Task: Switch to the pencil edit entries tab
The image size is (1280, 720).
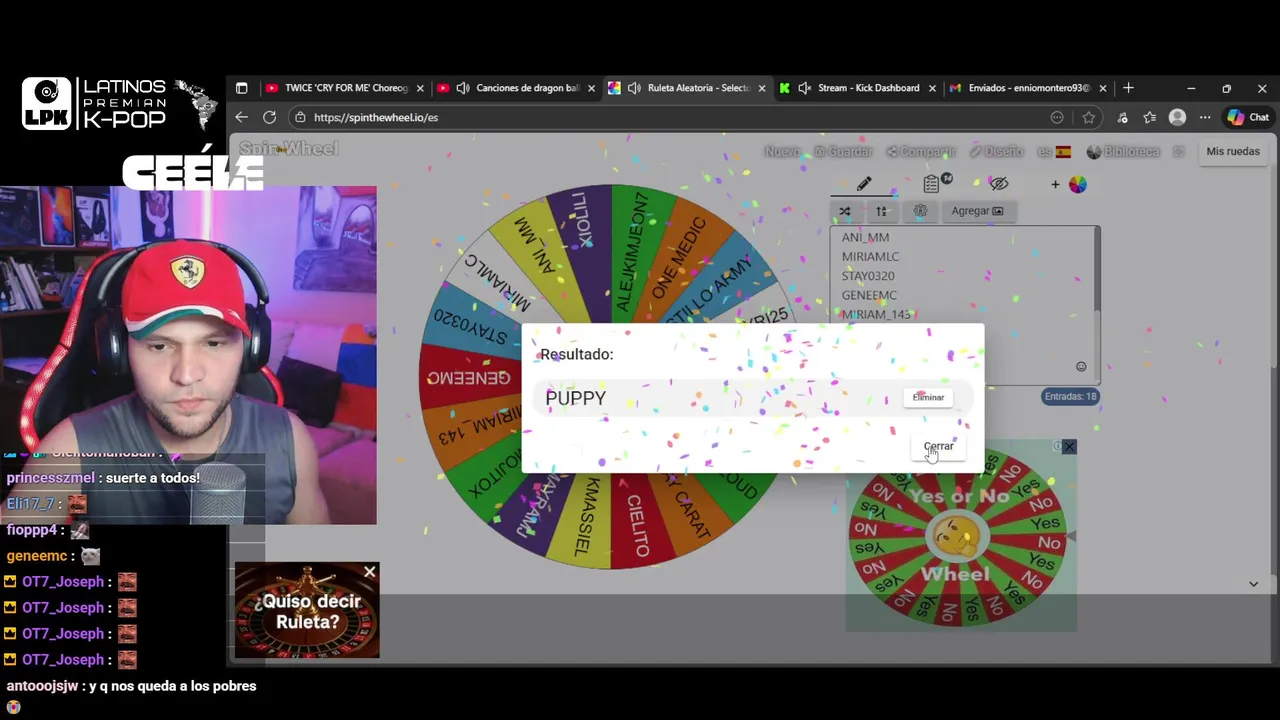Action: (x=864, y=184)
